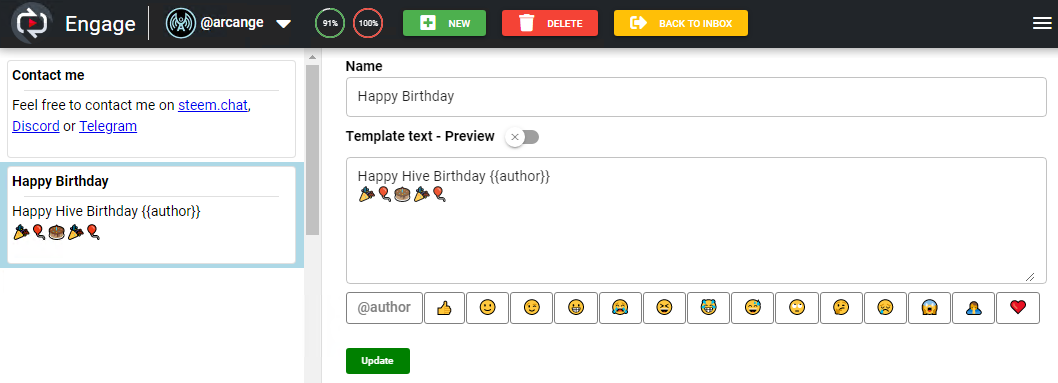
Task: Click the Engage logo icon
Action: 31,24
